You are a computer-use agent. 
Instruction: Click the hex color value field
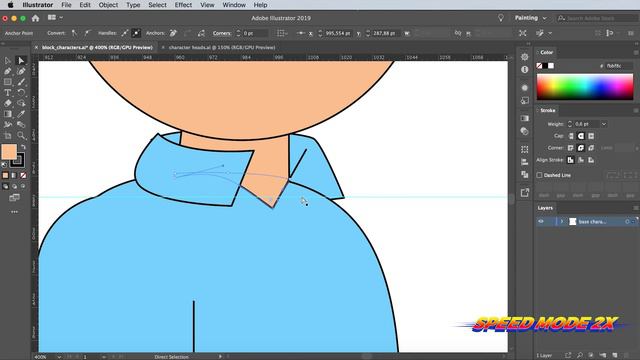pyautogui.click(x=619, y=66)
